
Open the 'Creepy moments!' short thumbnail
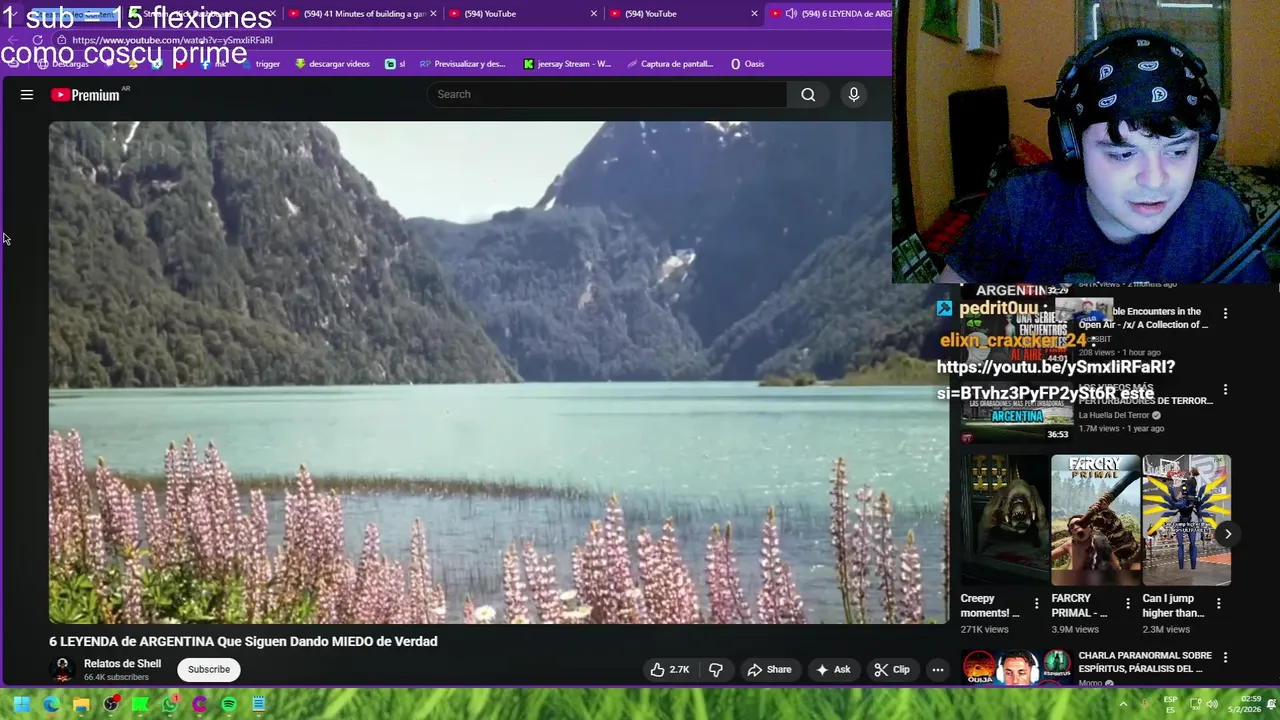tap(1005, 520)
